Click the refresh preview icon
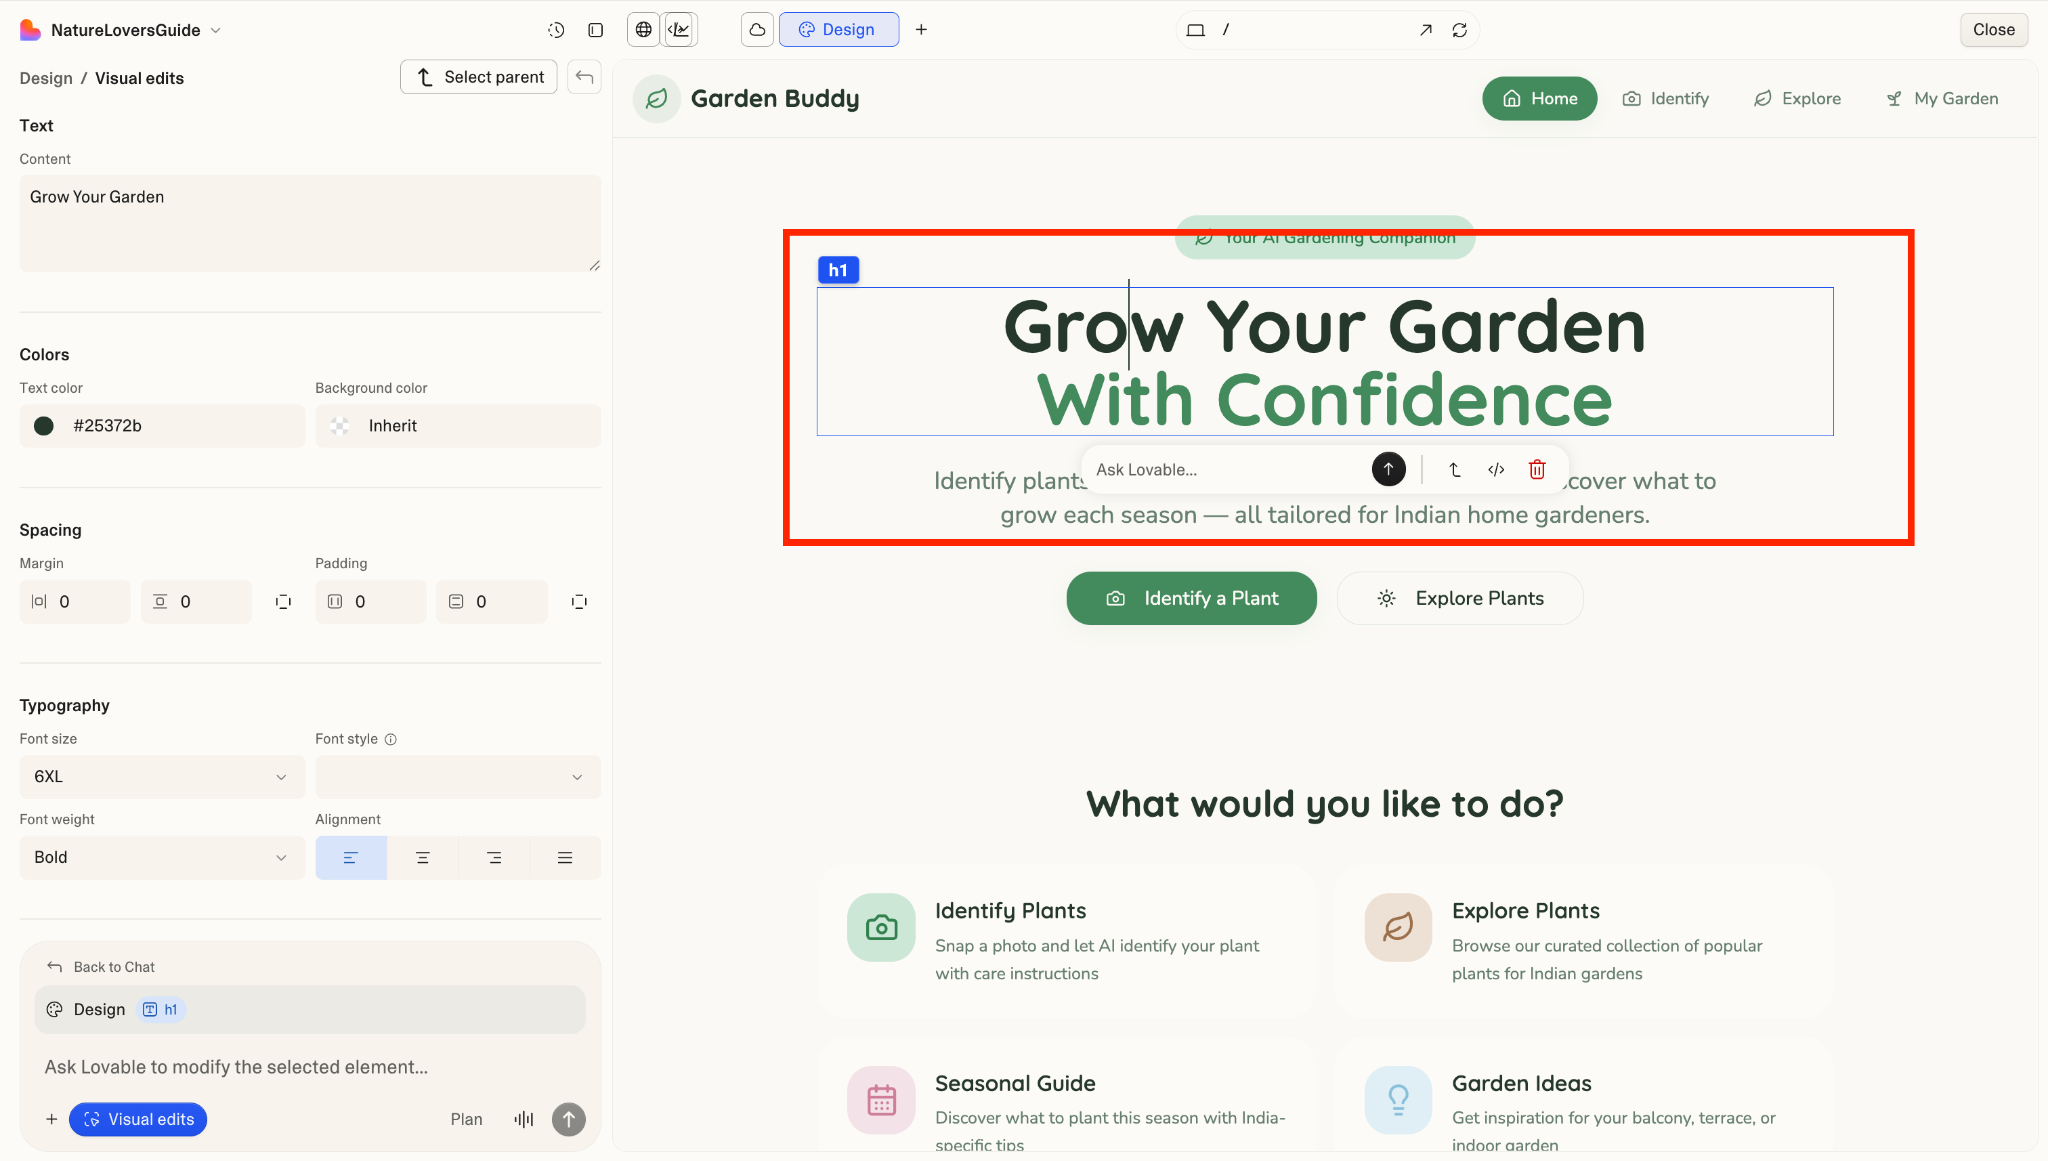The image size is (2048, 1161). [x=1460, y=30]
